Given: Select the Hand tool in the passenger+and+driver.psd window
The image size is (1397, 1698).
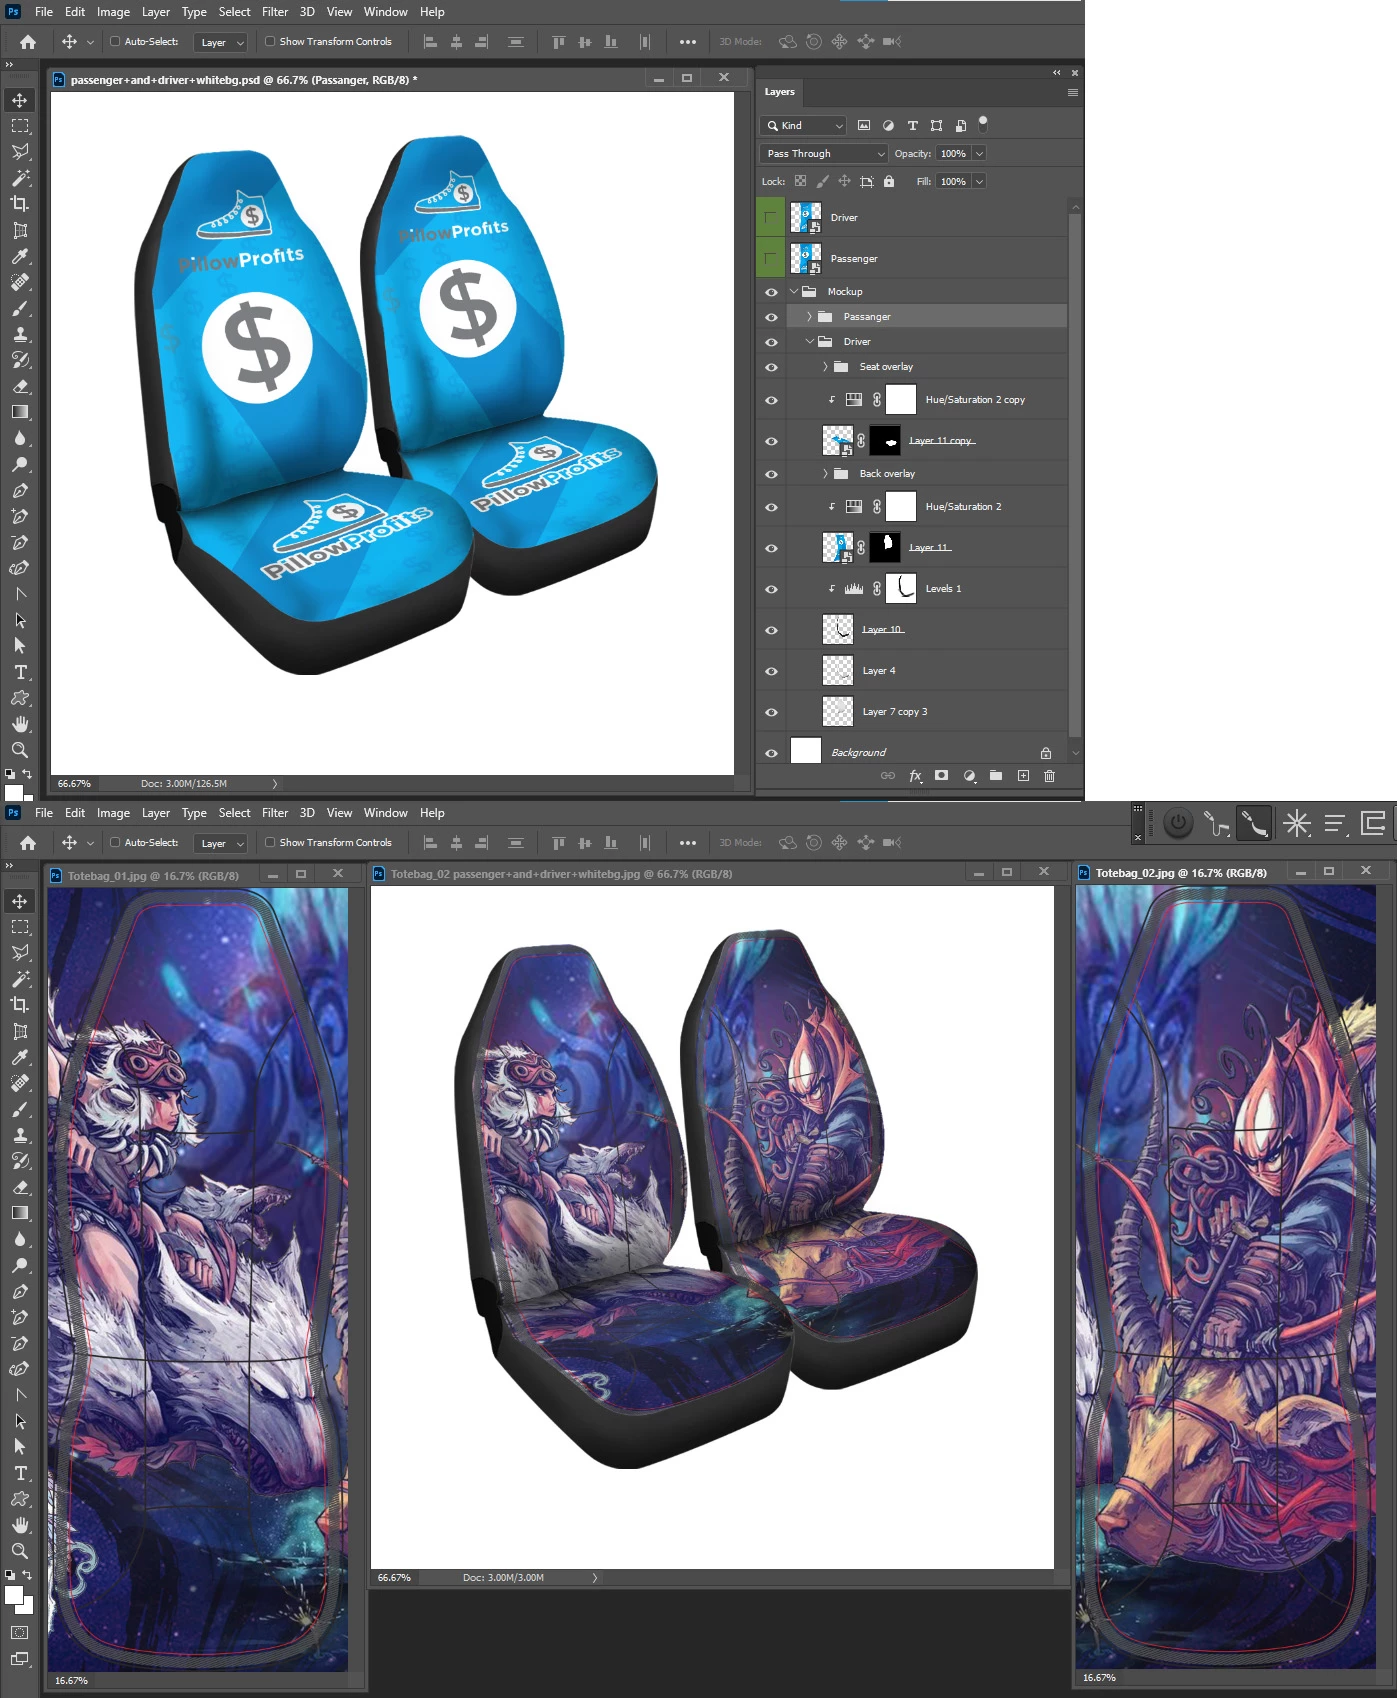Looking at the screenshot, I should (x=19, y=724).
